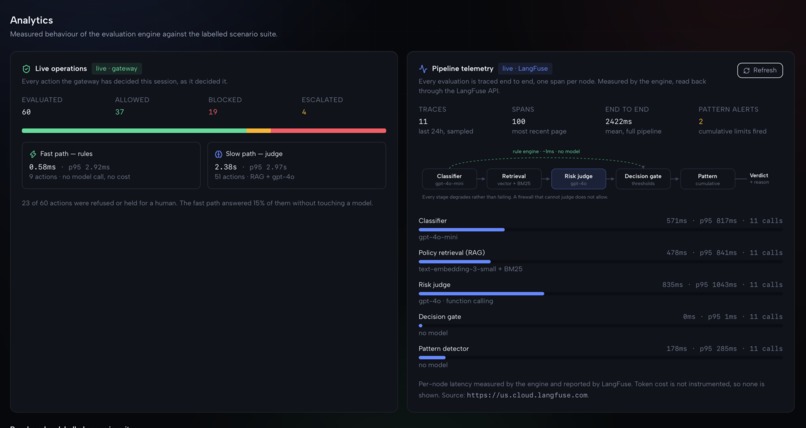Image resolution: width=806 pixels, height=428 pixels.
Task: Click Policy retrieval stats '478ms · p95 841ms'
Action: point(701,253)
